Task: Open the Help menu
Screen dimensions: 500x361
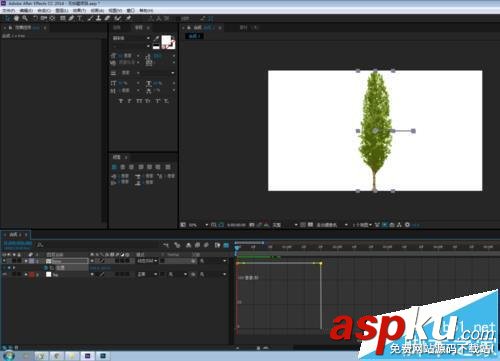Action: (x=146, y=11)
